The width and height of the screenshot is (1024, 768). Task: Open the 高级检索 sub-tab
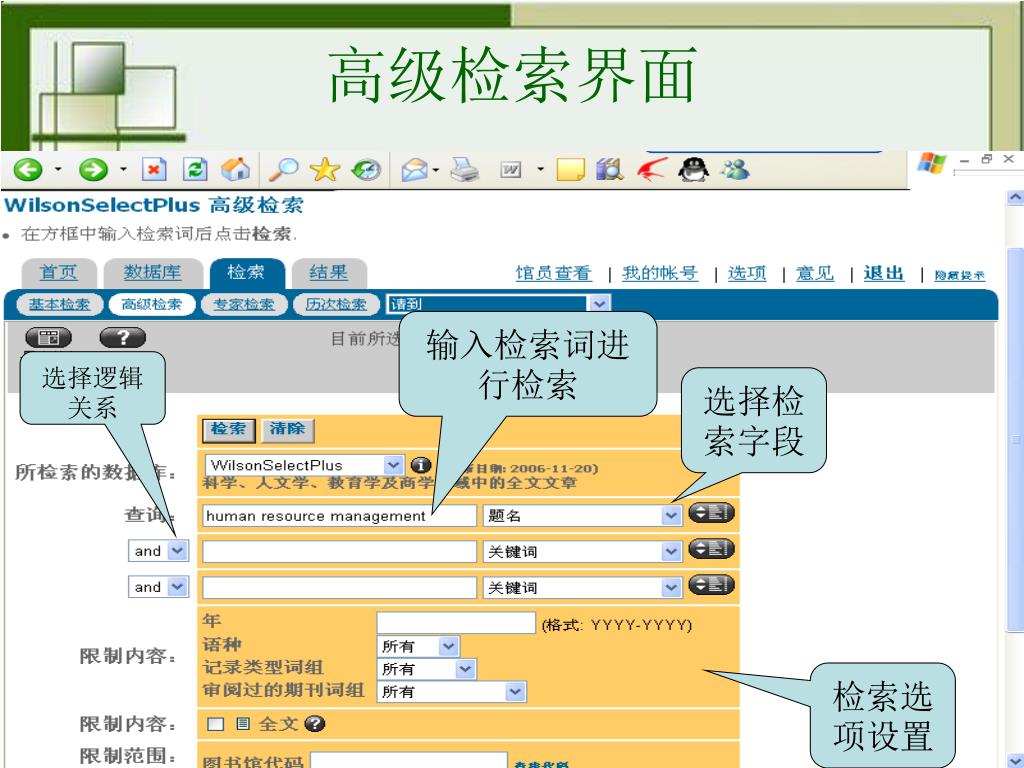coord(152,304)
